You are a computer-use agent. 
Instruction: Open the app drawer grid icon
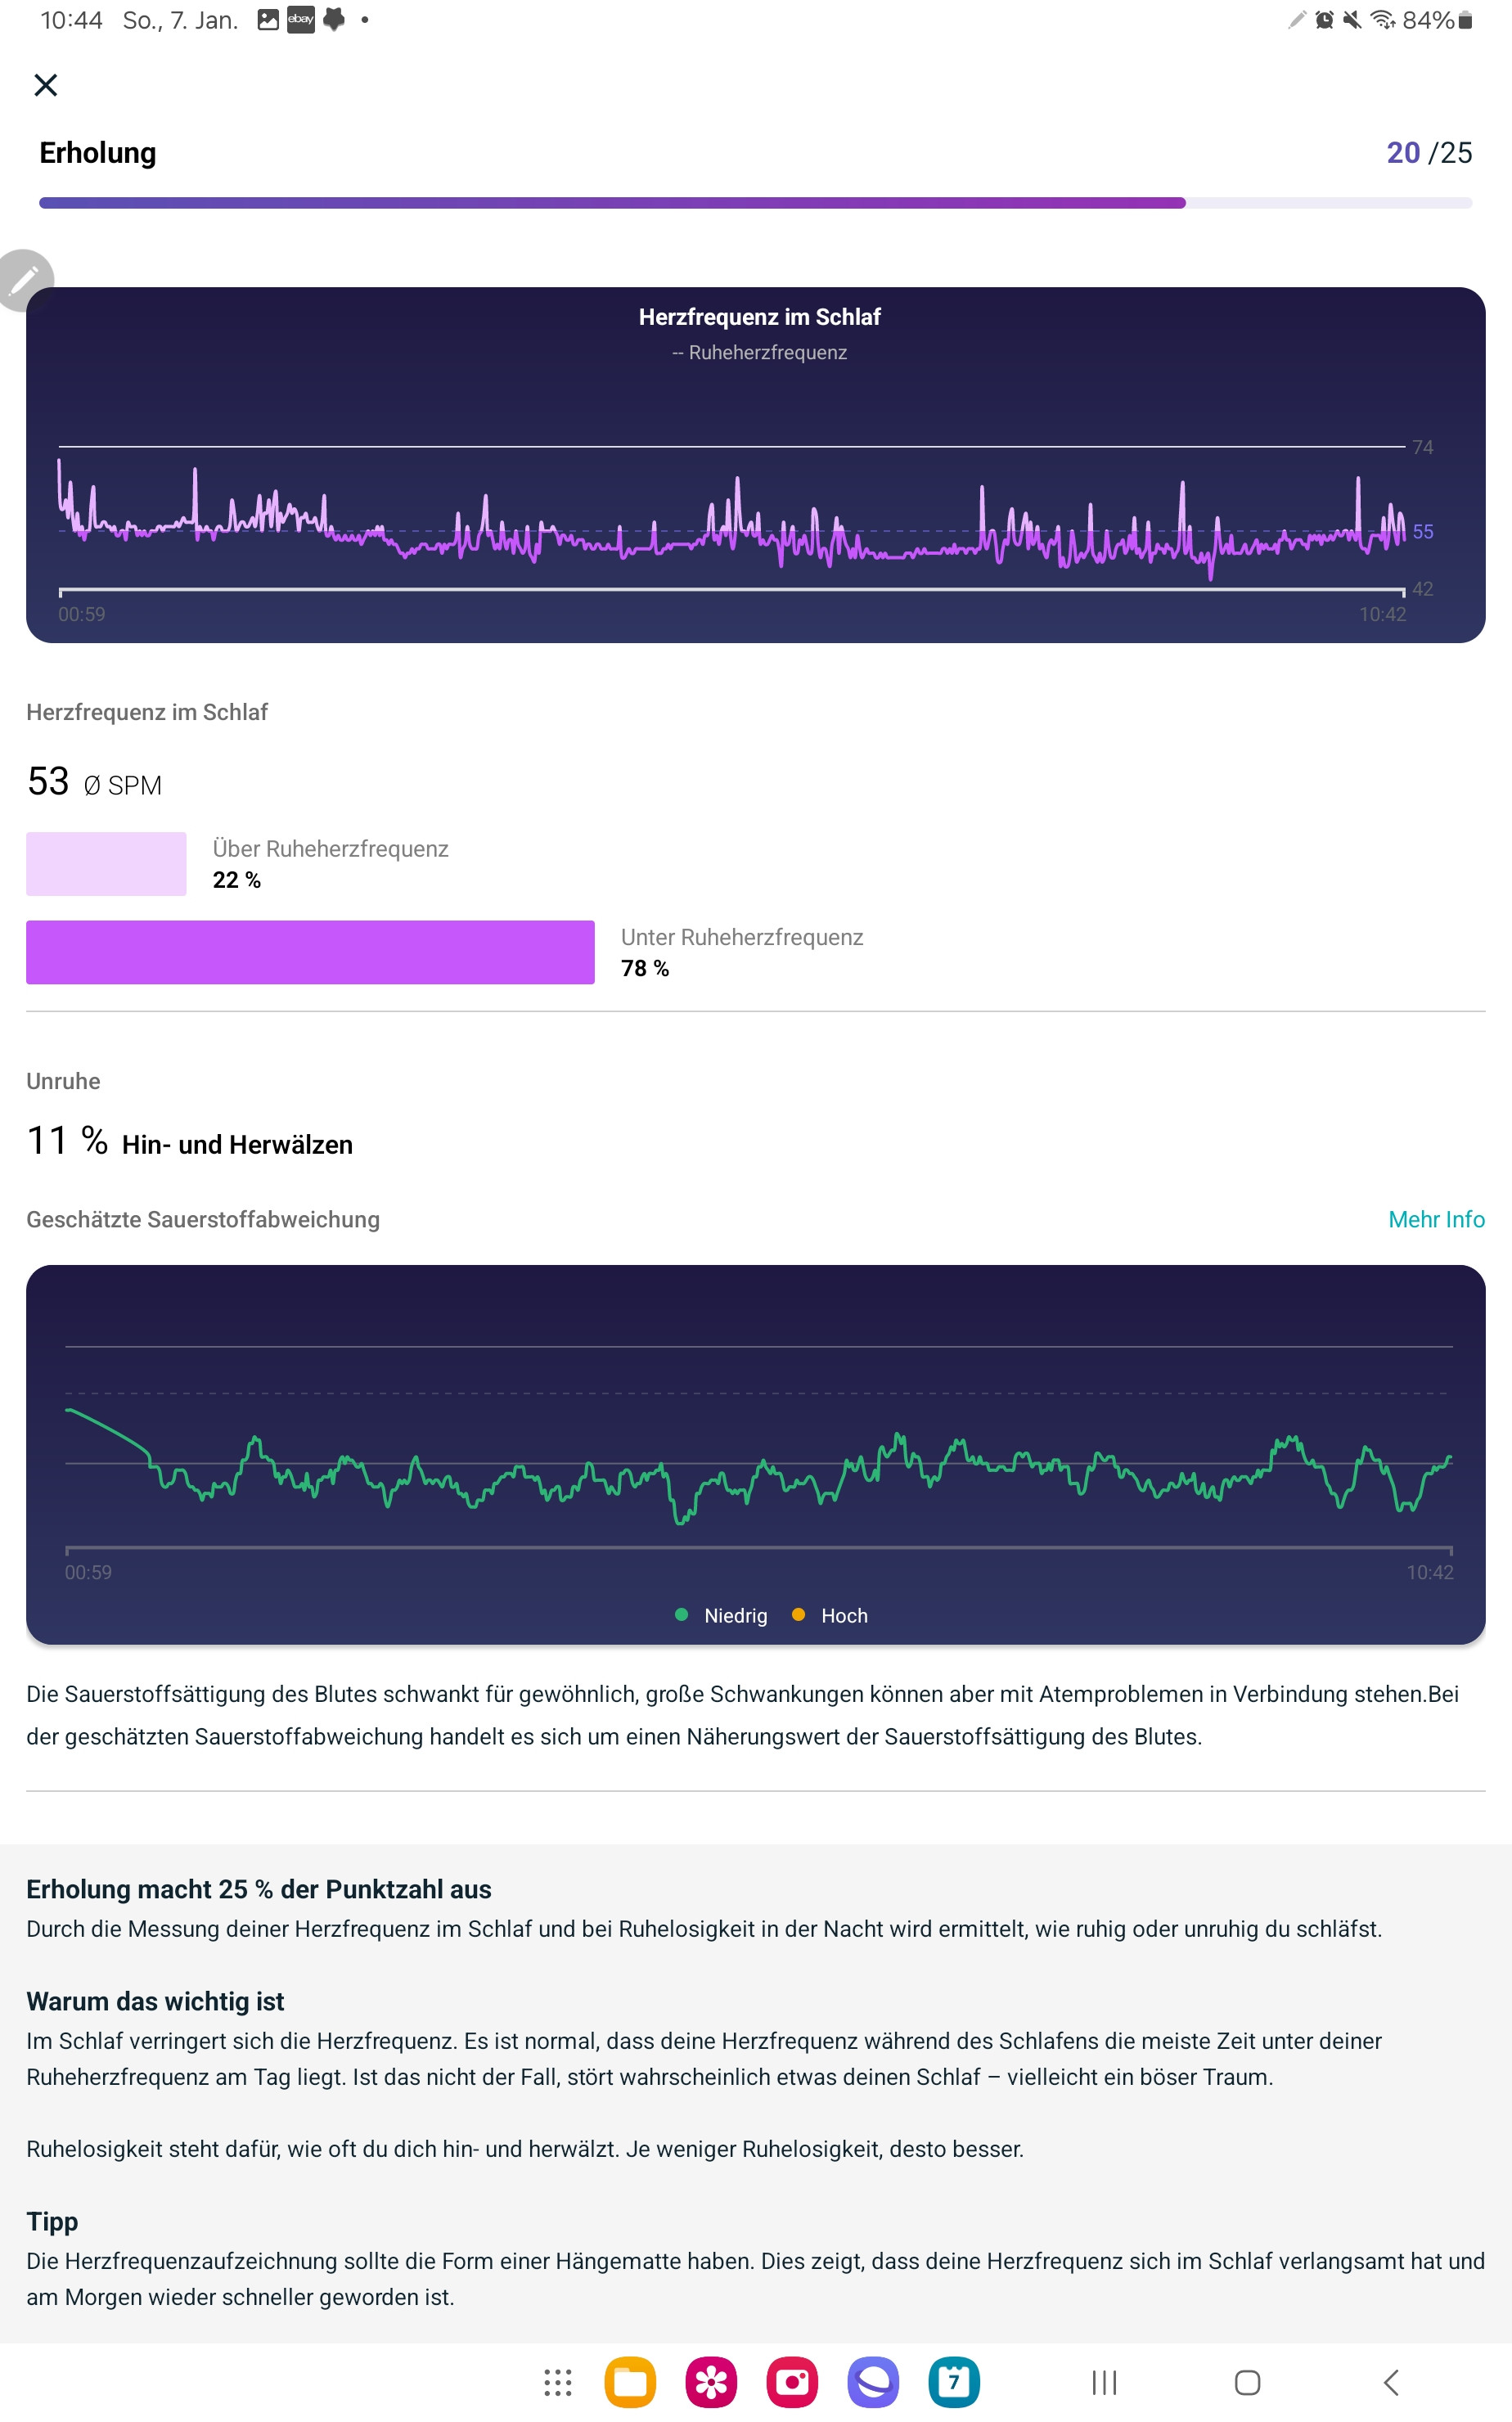pos(558,2382)
